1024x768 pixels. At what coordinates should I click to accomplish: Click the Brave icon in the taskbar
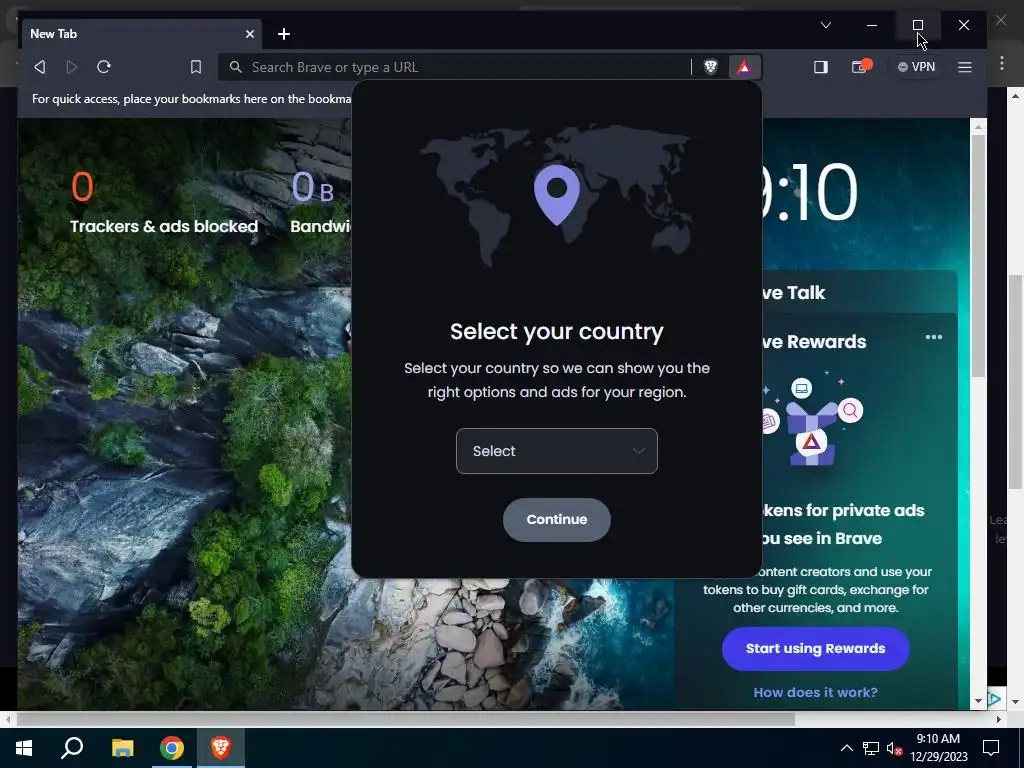[x=221, y=748]
